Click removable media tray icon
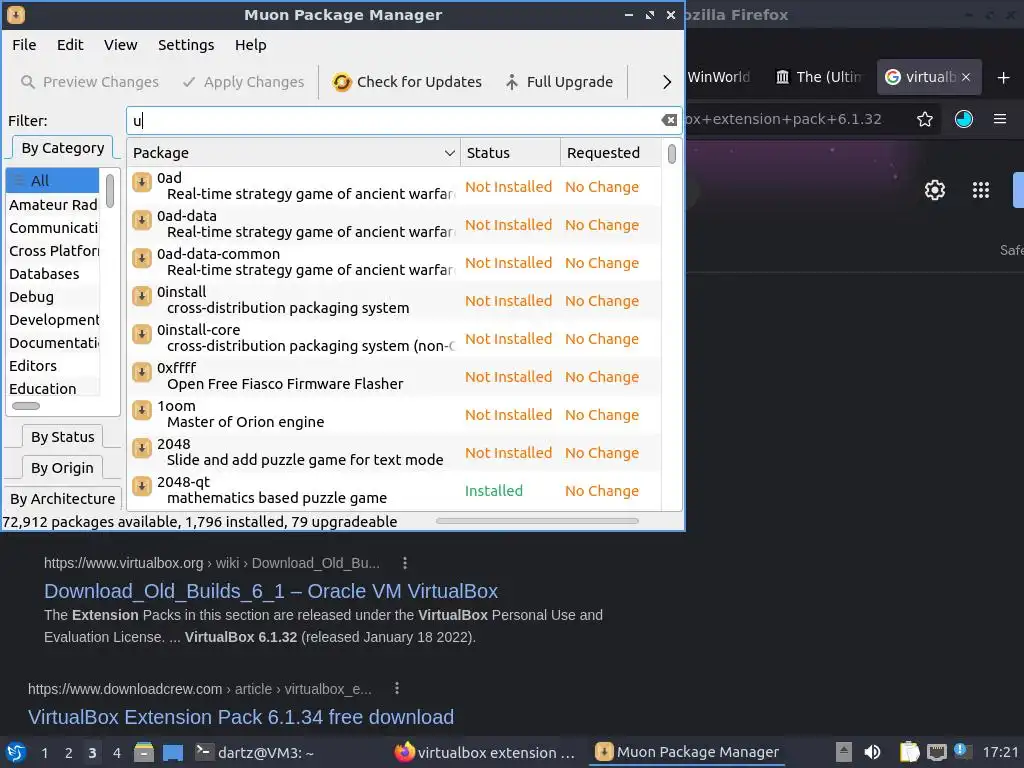Viewport: 1024px width, 768px height. point(844,752)
